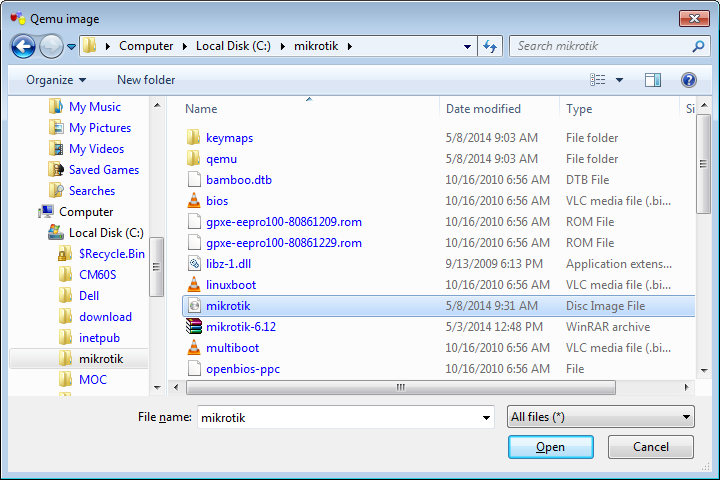This screenshot has width=720, height=480.
Task: Click the file list scroll right arrow
Action: click(x=686, y=388)
